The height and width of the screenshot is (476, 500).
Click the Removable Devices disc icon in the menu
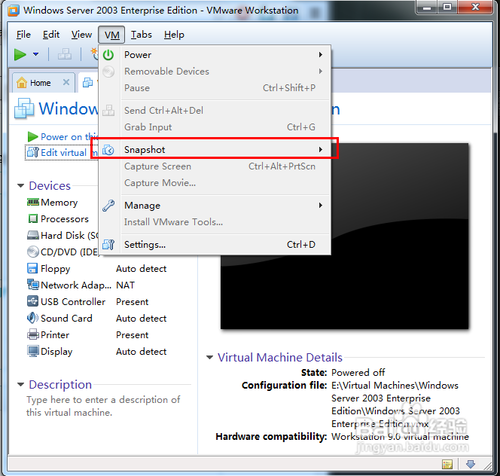pyautogui.click(x=108, y=71)
